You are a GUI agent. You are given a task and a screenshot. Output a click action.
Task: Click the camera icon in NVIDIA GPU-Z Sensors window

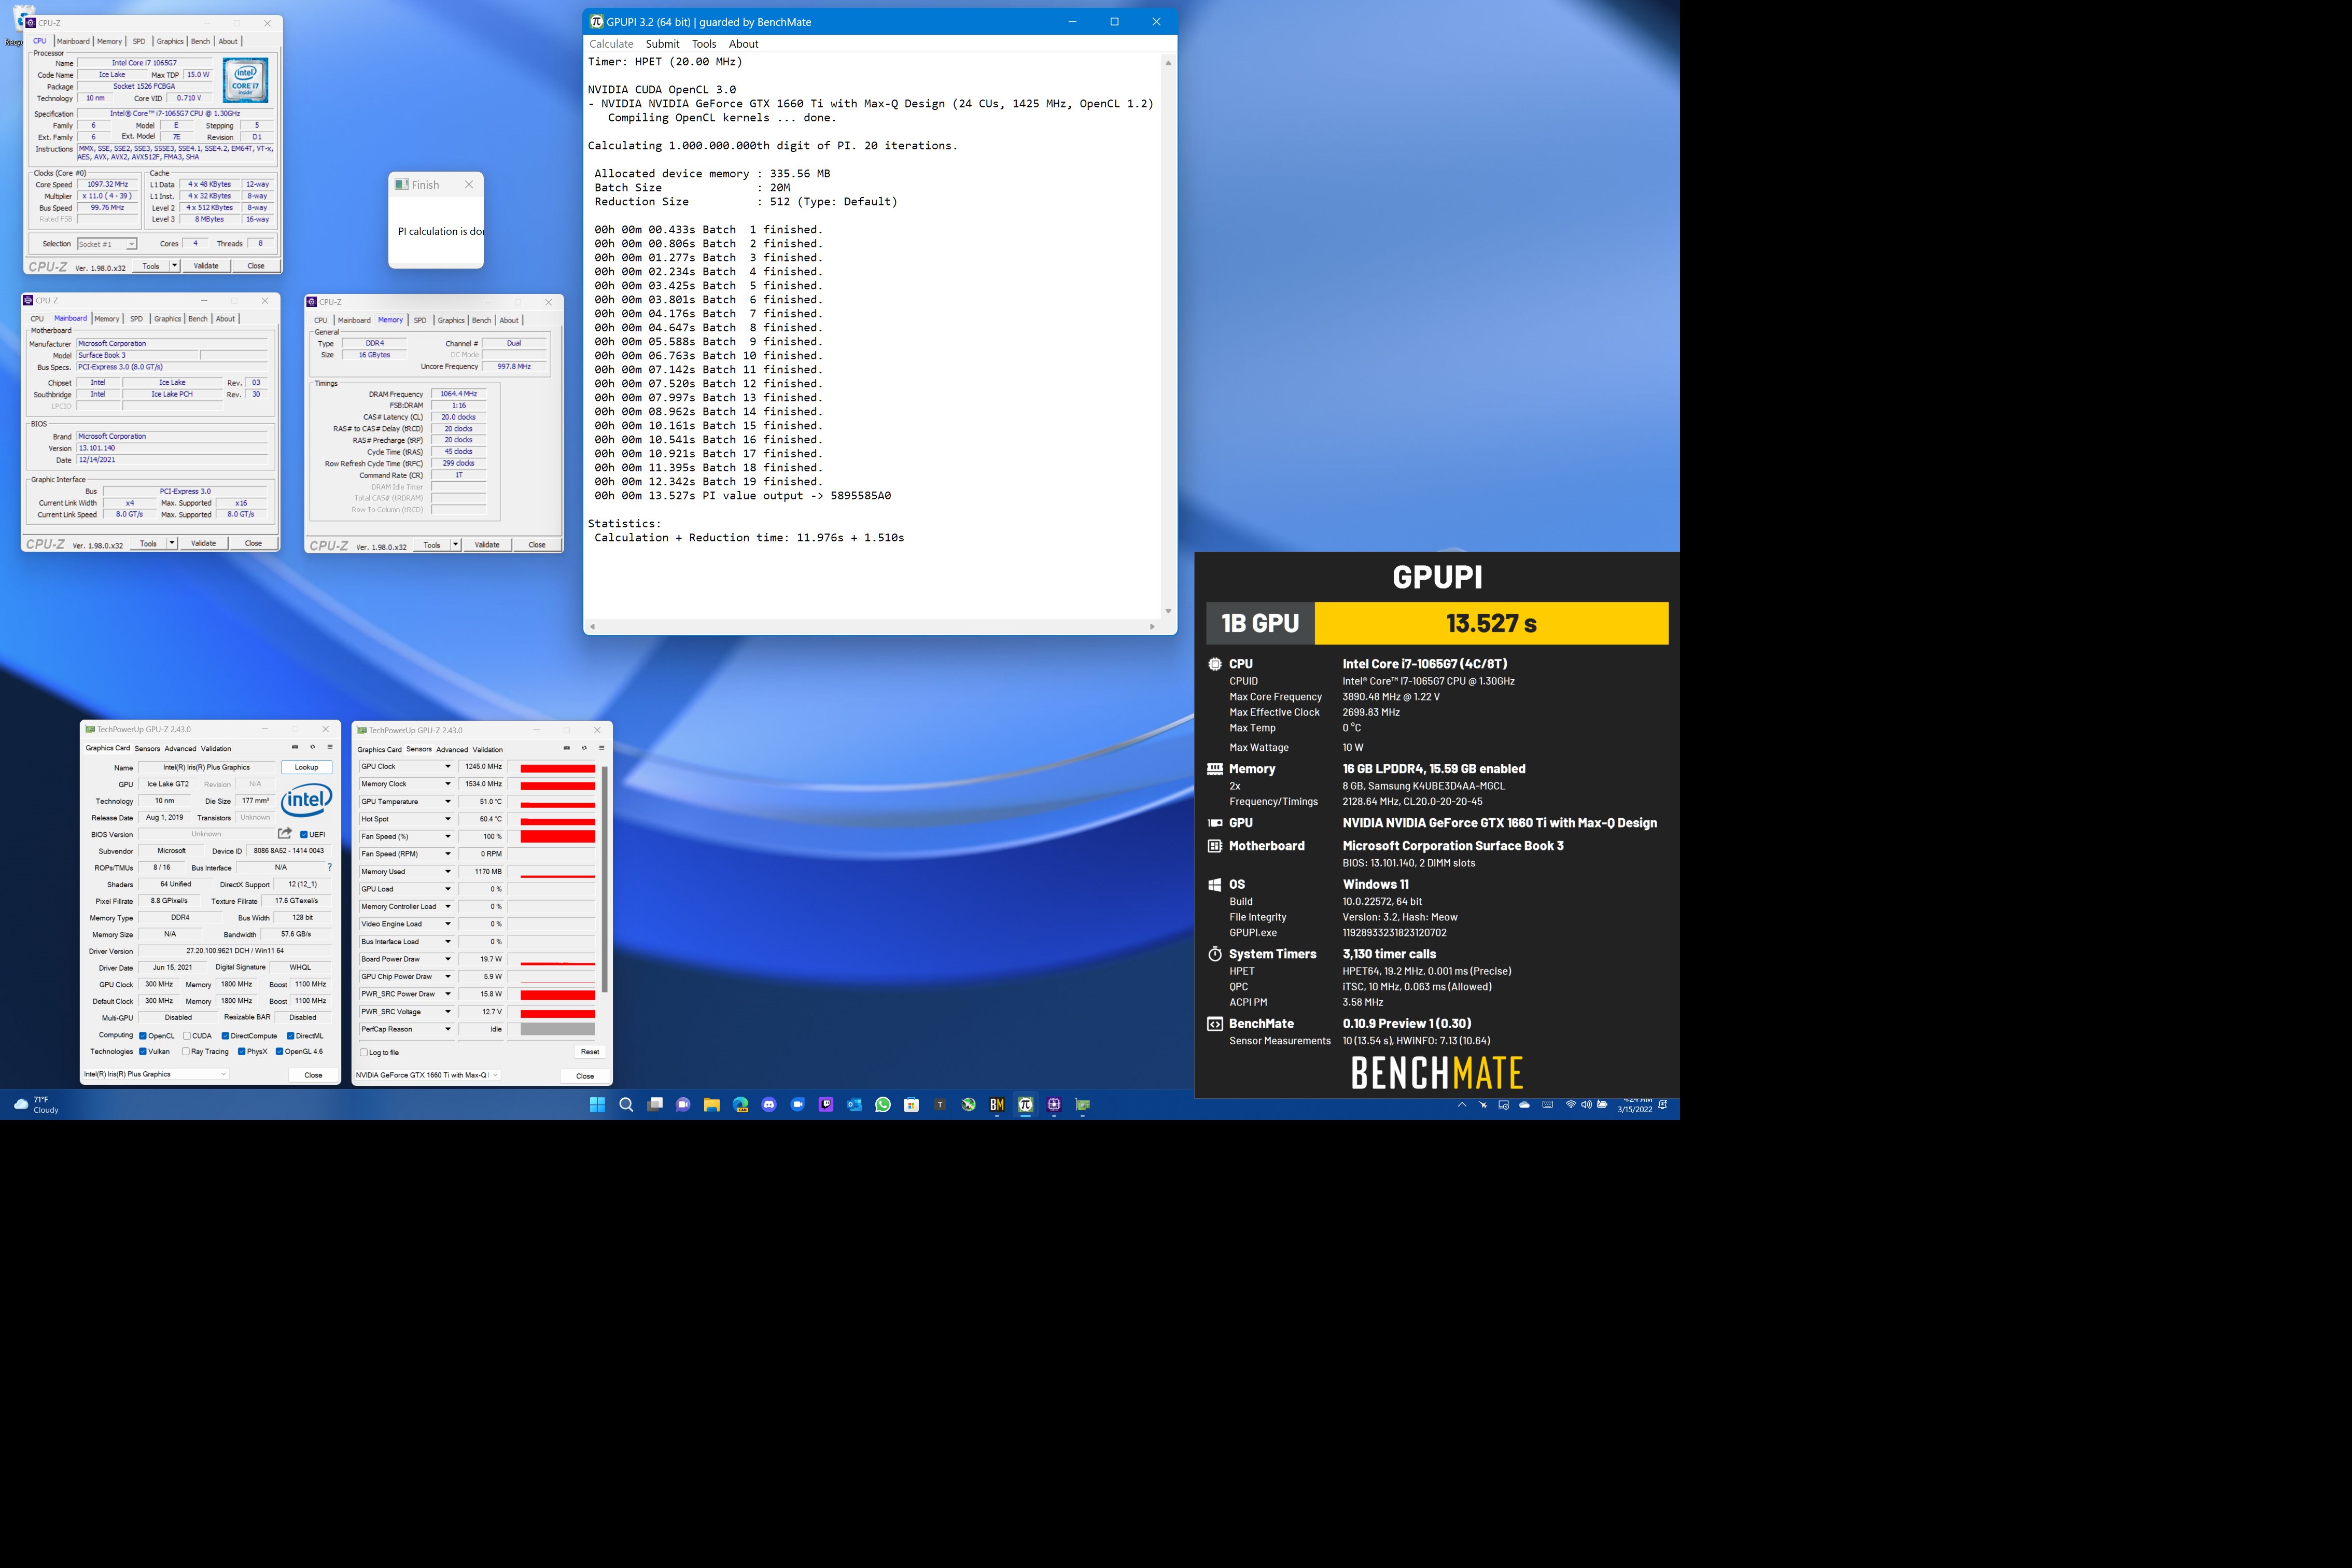coord(566,748)
